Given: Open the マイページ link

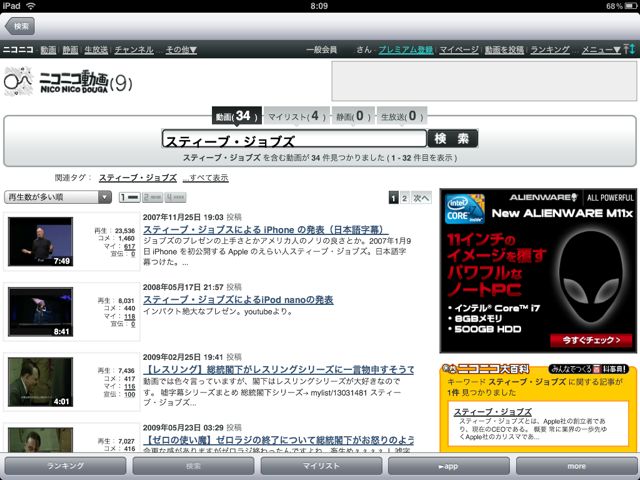Looking at the screenshot, I should point(459,50).
